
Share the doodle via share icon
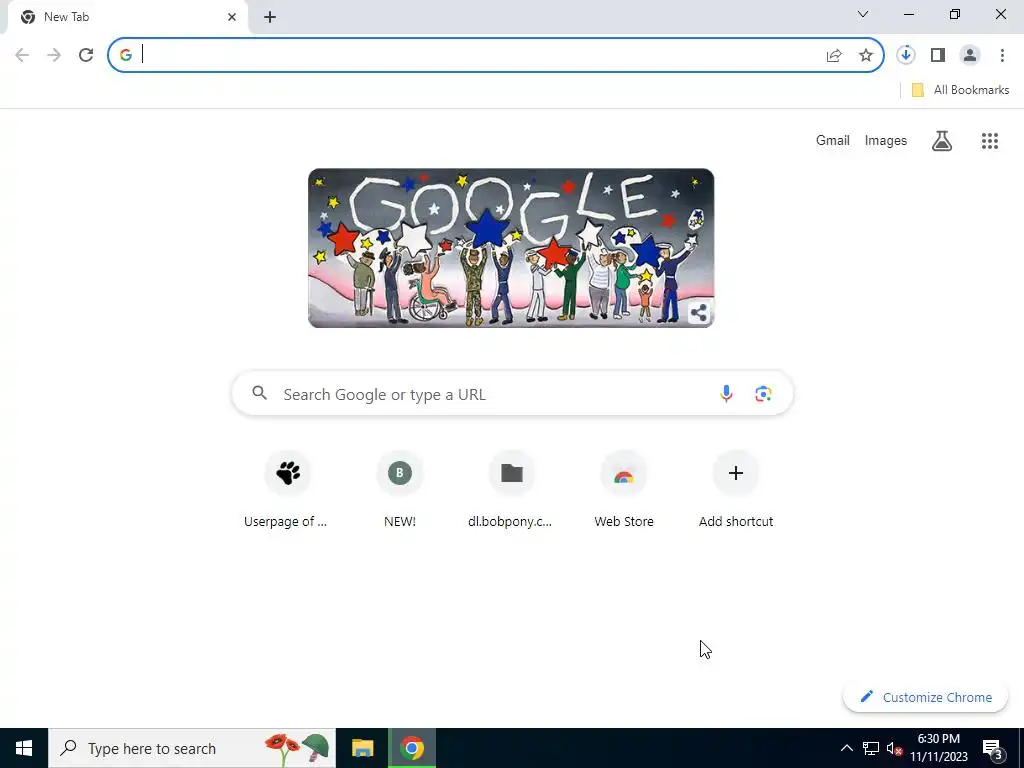(x=698, y=313)
